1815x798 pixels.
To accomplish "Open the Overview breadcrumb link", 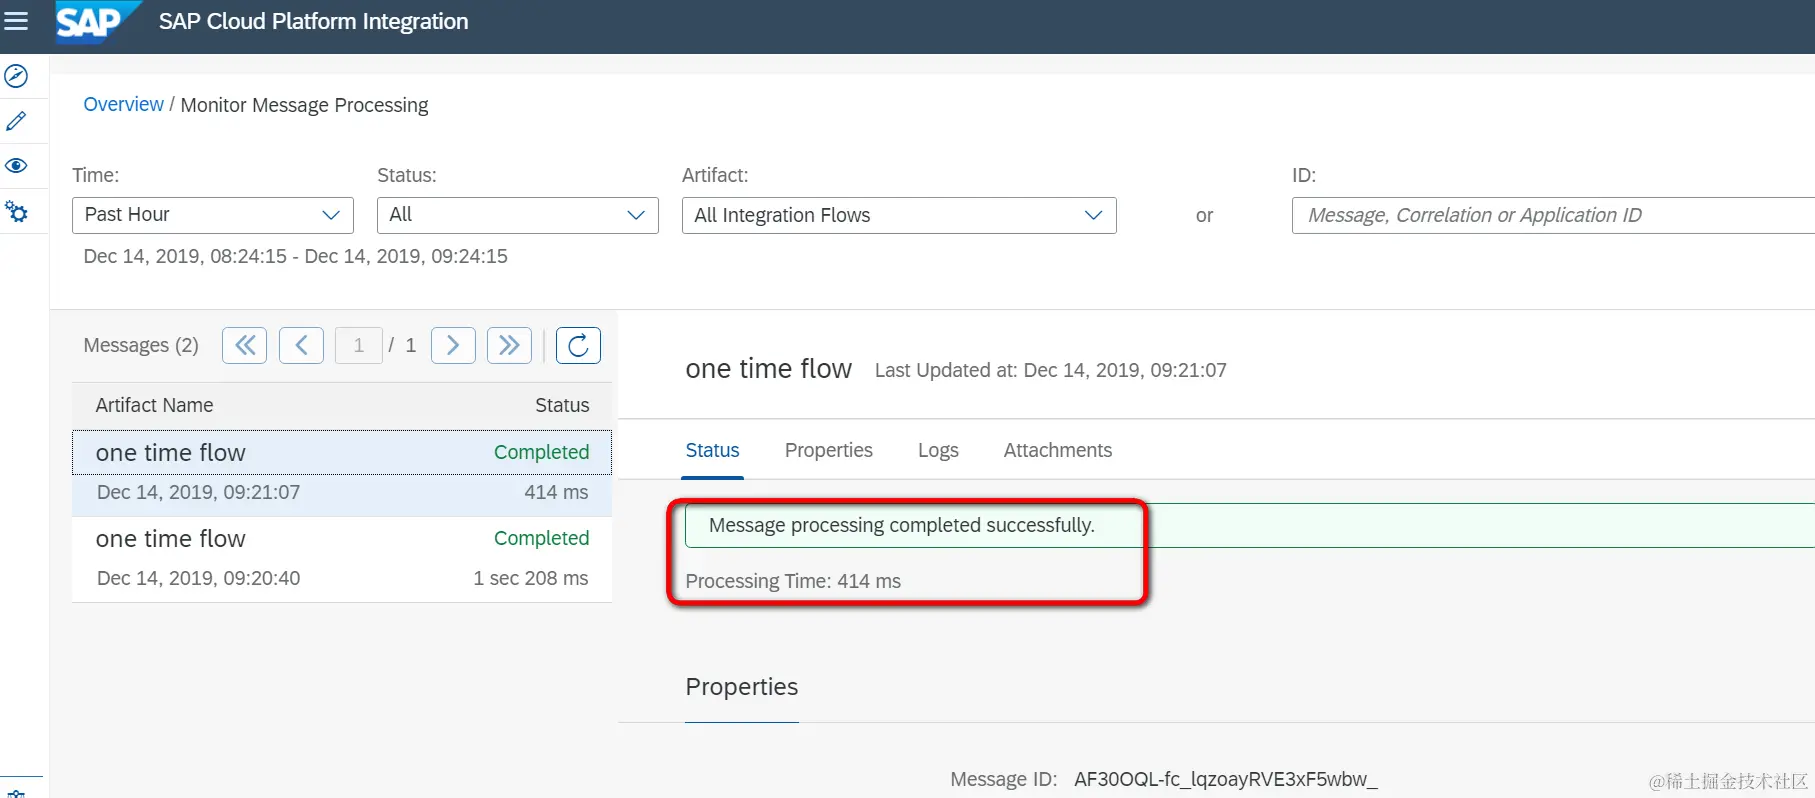I will (x=123, y=104).
